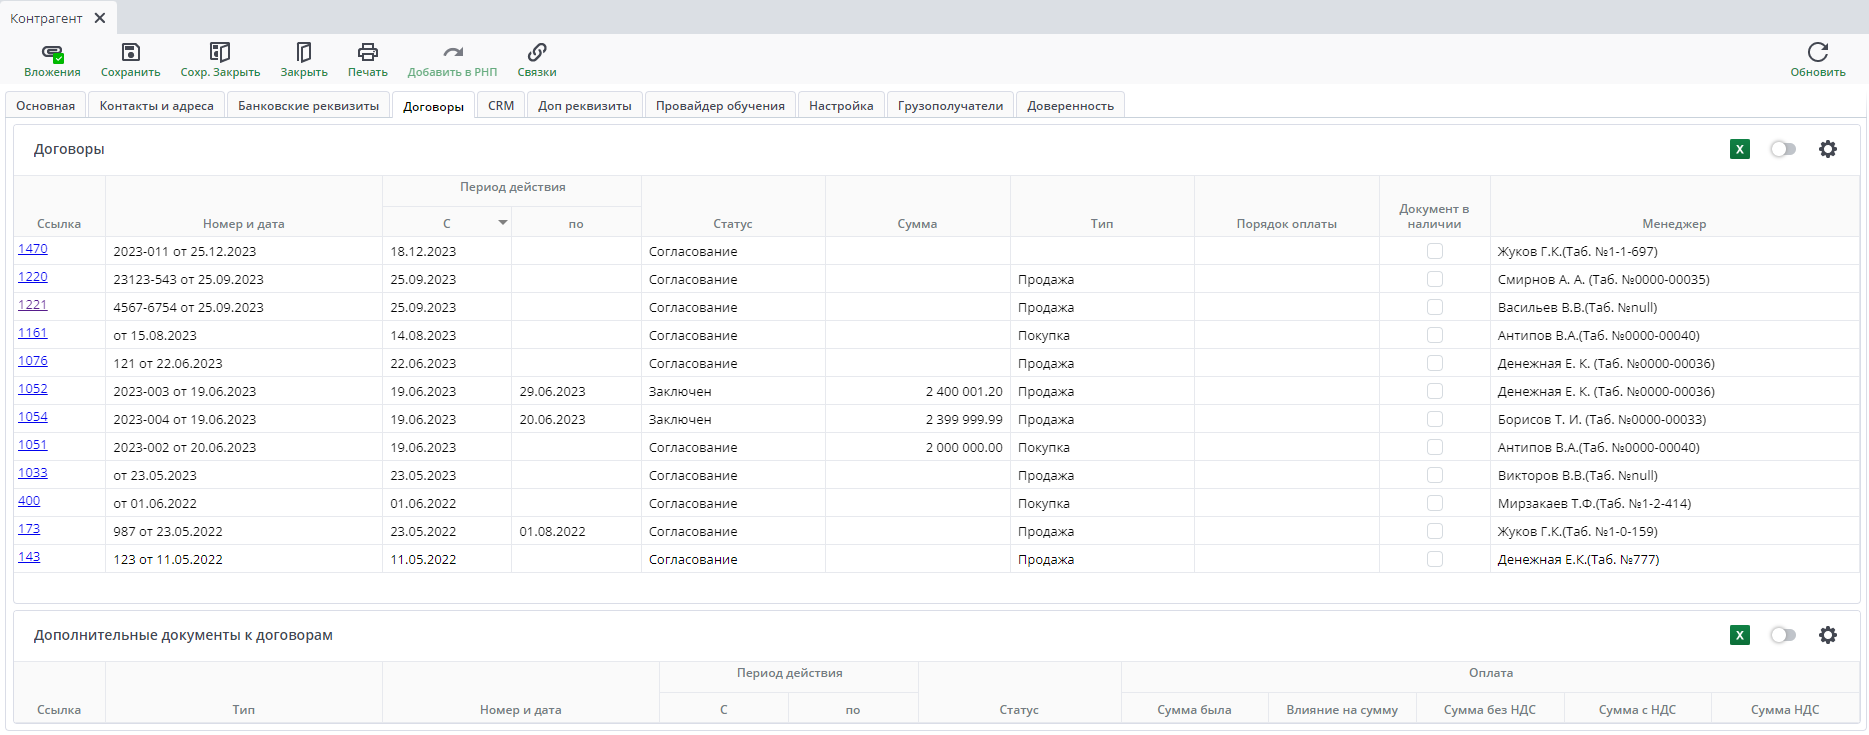Click the Обновить refresh icon

pos(1817,53)
